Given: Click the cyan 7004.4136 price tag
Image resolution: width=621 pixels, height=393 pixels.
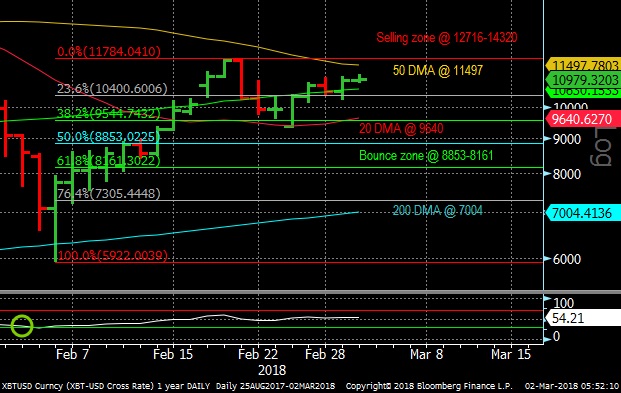Looking at the screenshot, I should (583, 213).
